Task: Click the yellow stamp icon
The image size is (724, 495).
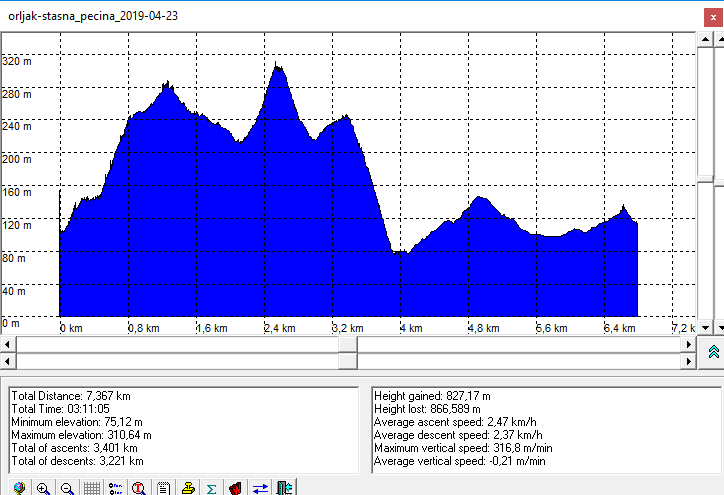Action: [x=187, y=488]
